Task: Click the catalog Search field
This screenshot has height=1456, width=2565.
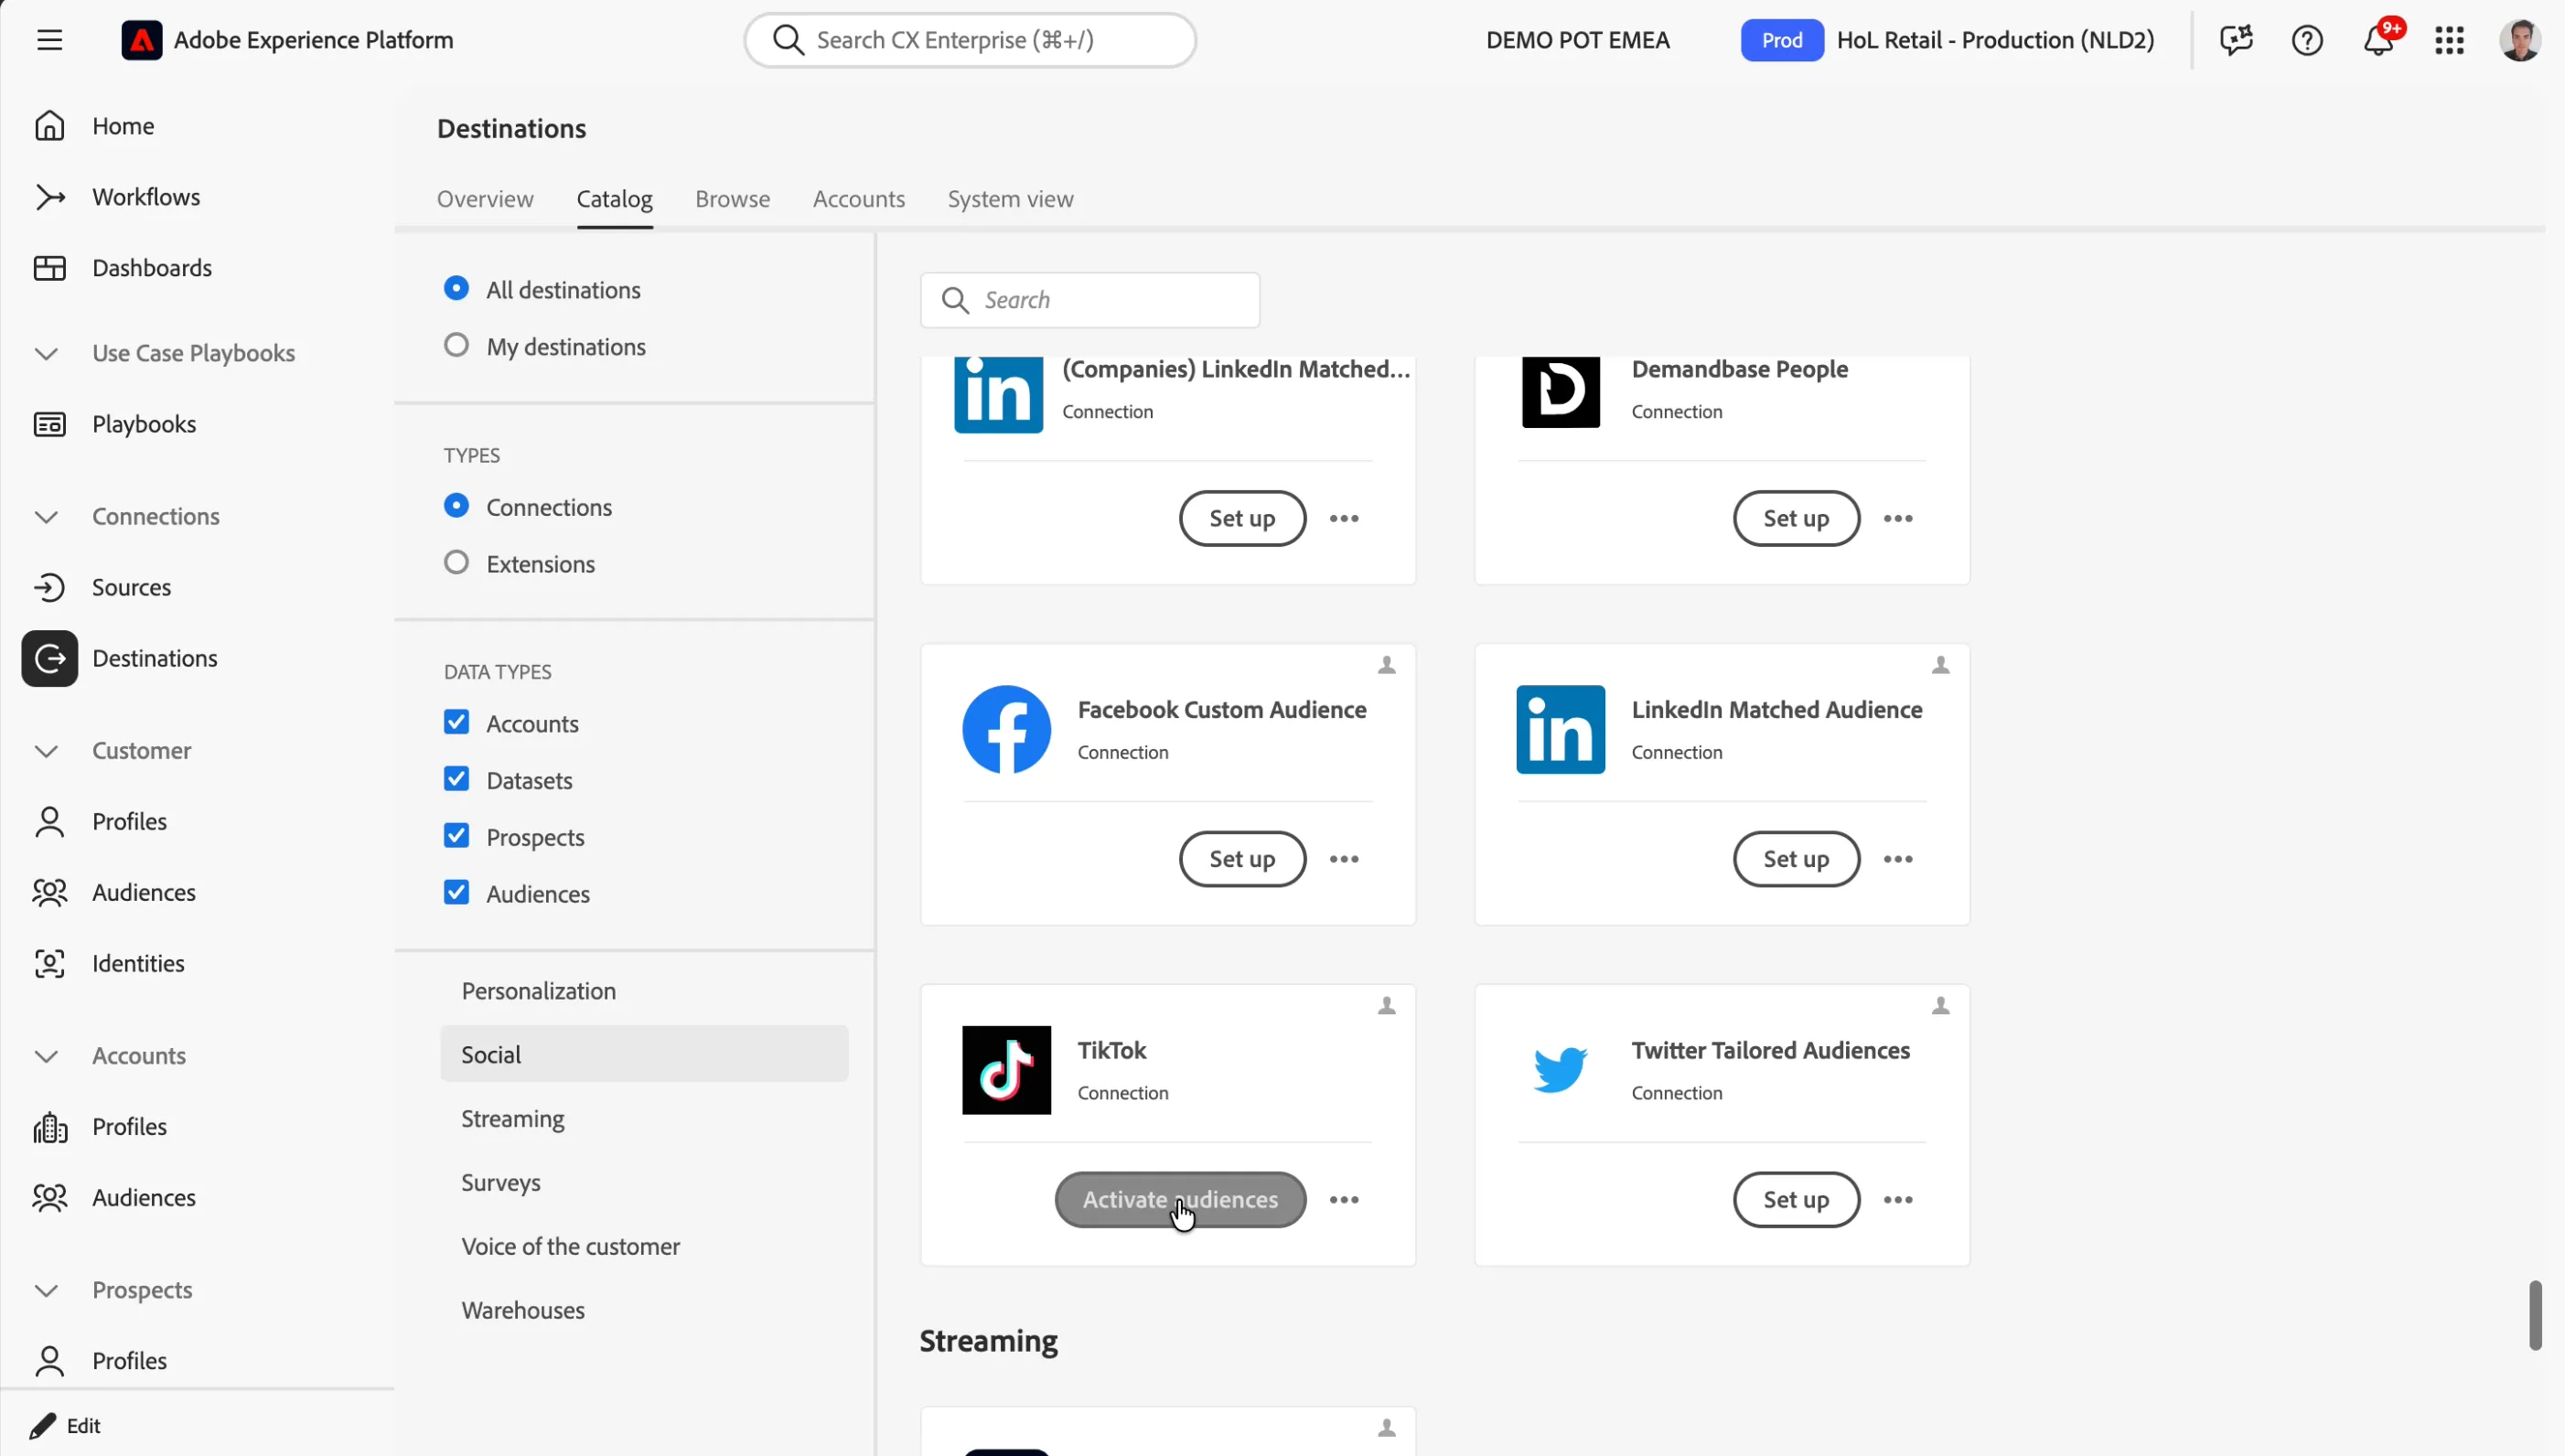Action: pyautogui.click(x=1089, y=300)
